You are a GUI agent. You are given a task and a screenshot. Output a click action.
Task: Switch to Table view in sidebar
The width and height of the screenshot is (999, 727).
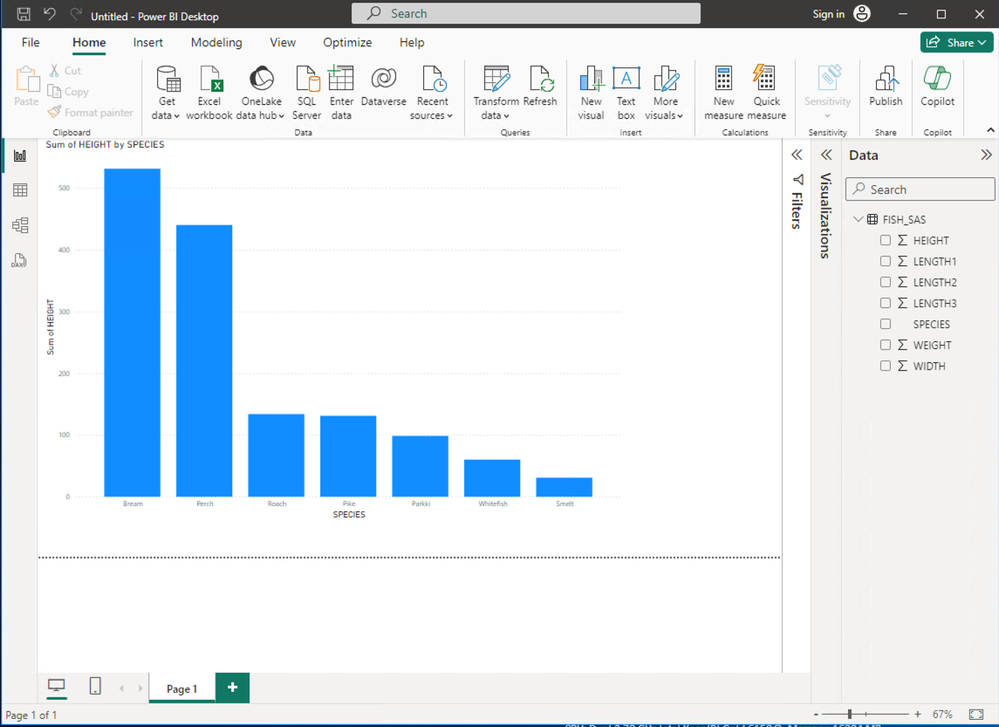(20, 190)
